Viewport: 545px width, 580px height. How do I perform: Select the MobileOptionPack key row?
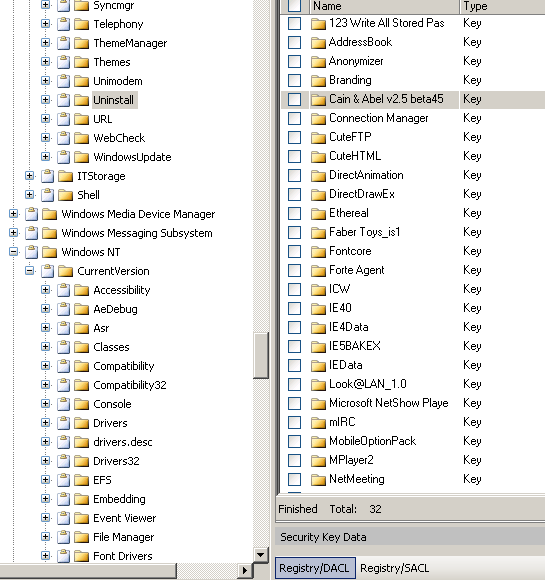click(x=413, y=441)
